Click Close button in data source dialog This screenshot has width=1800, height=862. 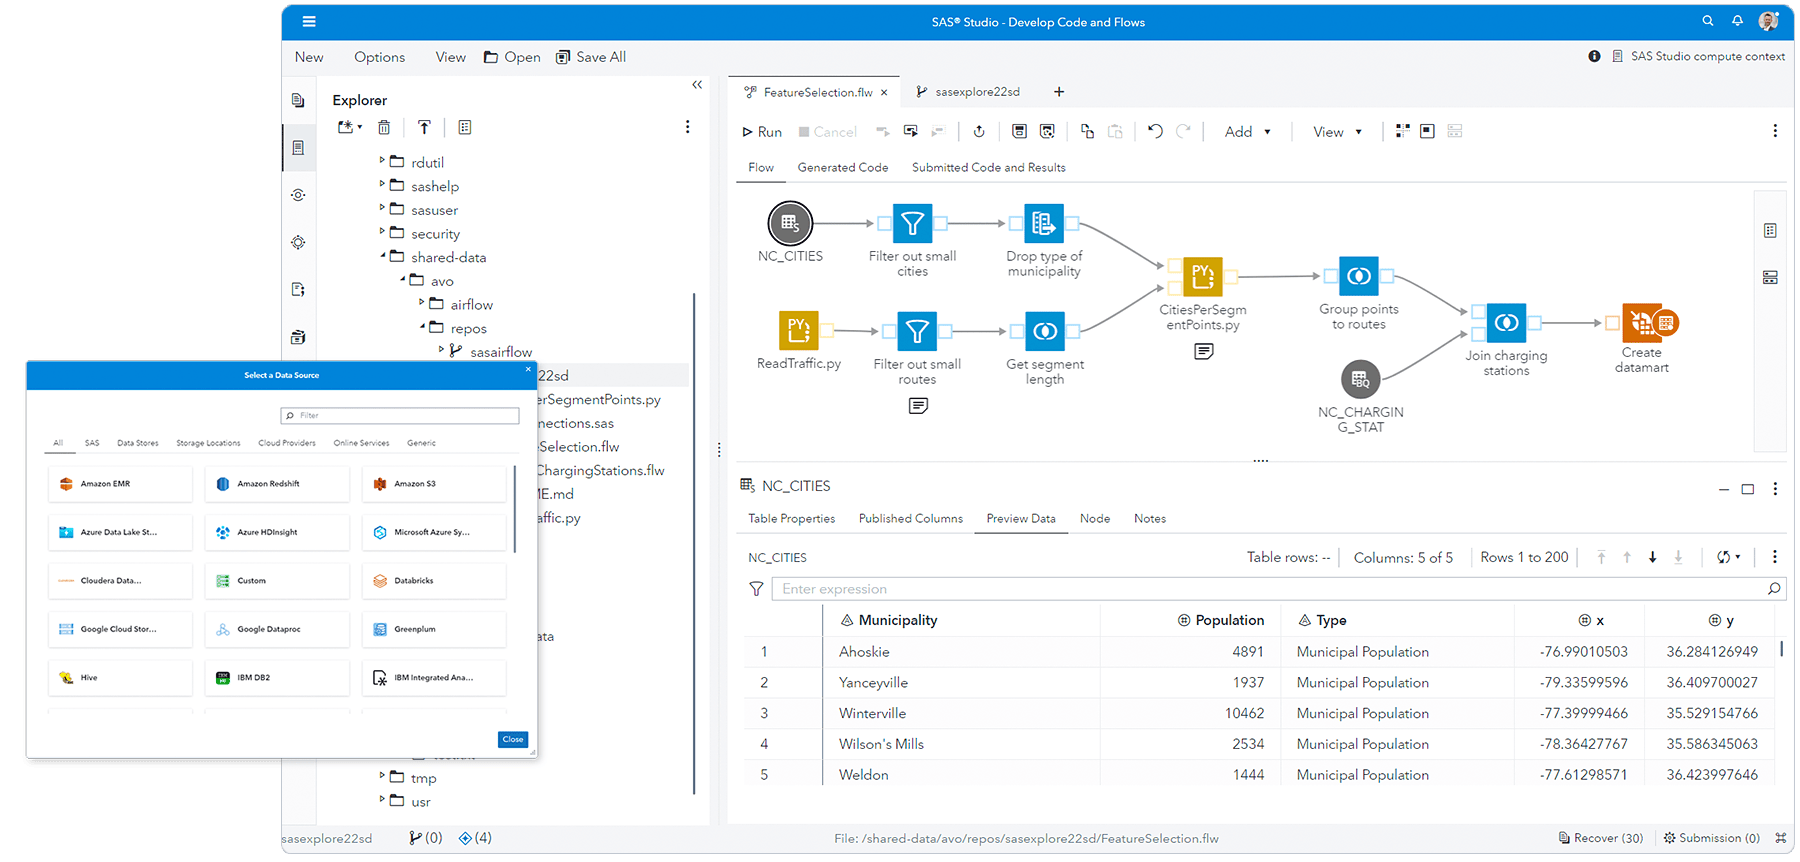click(513, 739)
